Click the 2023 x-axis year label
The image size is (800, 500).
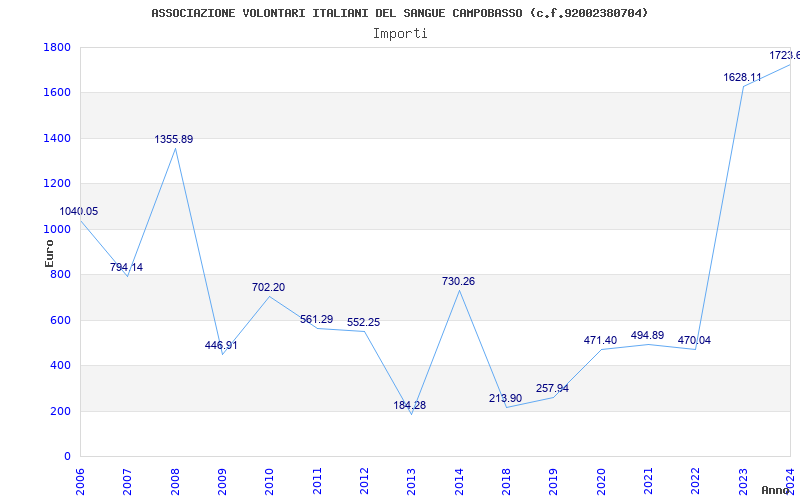pos(743,481)
